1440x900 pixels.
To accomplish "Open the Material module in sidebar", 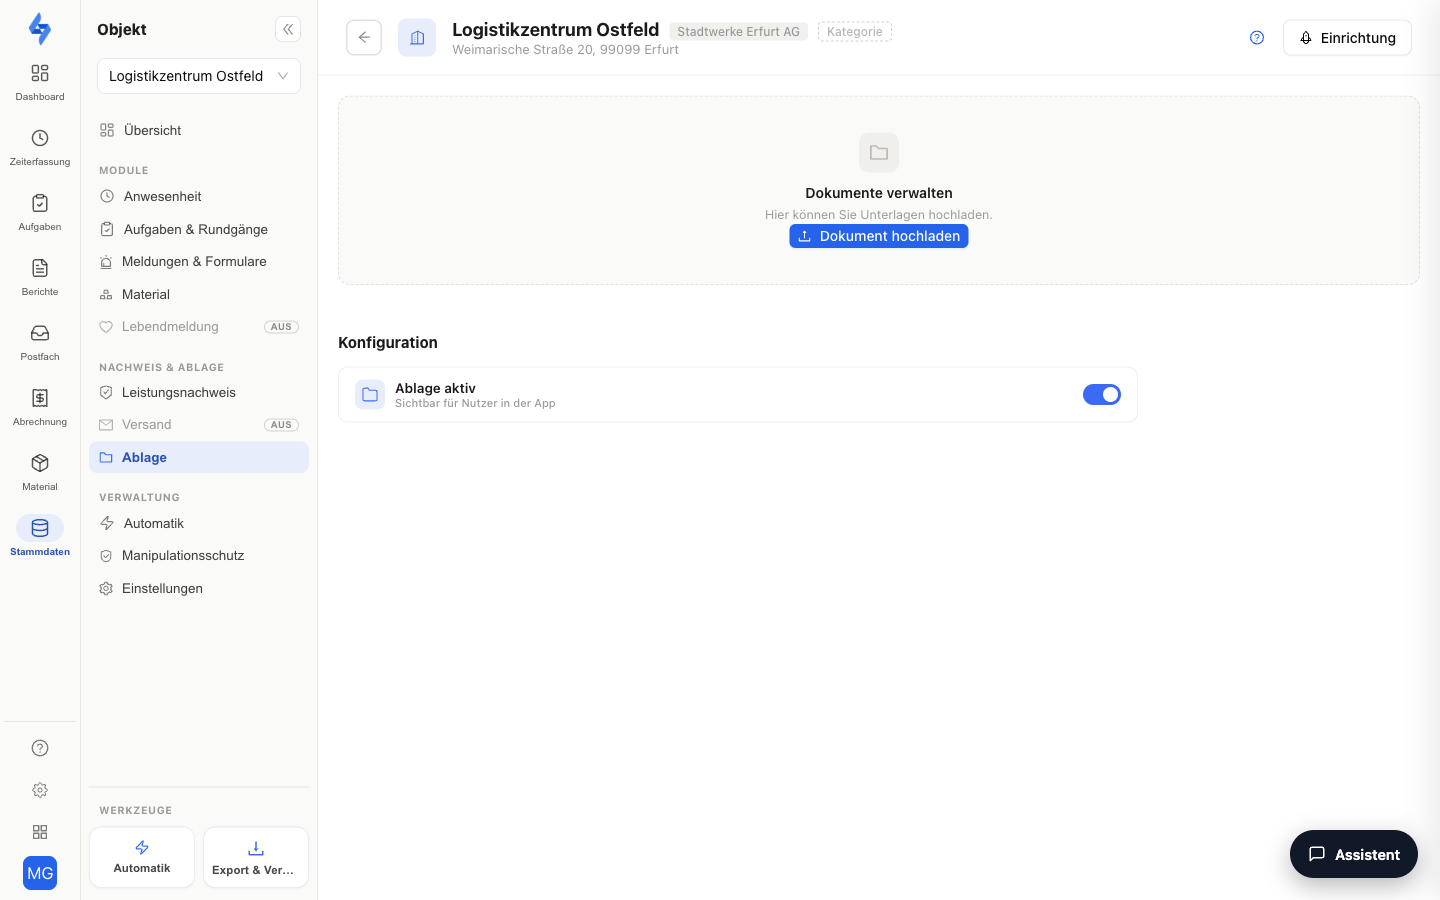I will point(199,294).
